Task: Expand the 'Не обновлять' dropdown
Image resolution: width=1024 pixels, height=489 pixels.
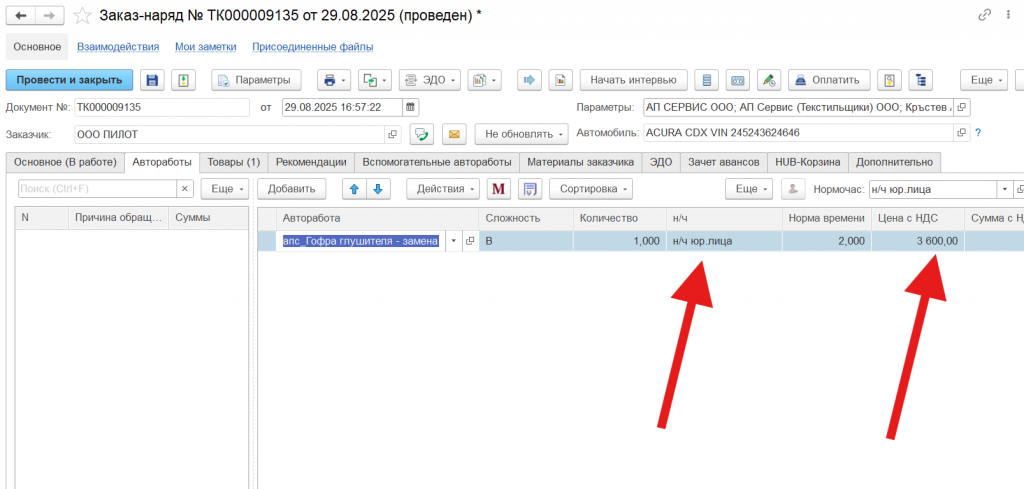Action: point(521,134)
